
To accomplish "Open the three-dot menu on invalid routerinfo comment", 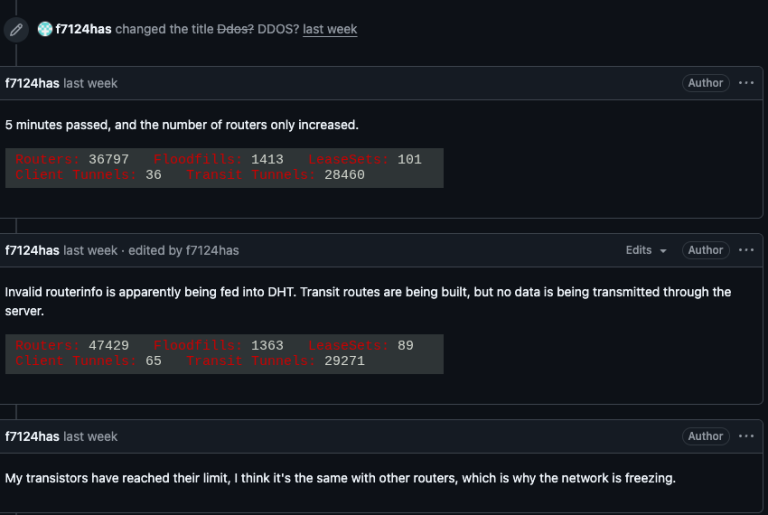I will [746, 250].
